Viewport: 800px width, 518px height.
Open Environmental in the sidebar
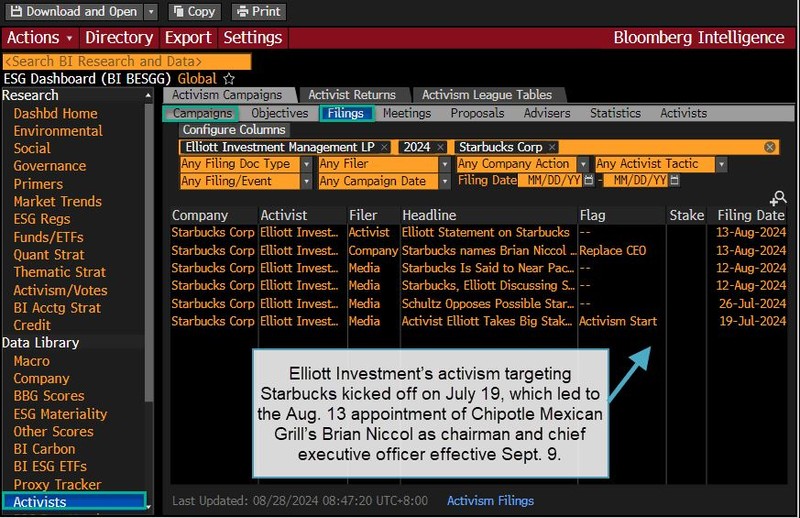pyautogui.click(x=58, y=131)
